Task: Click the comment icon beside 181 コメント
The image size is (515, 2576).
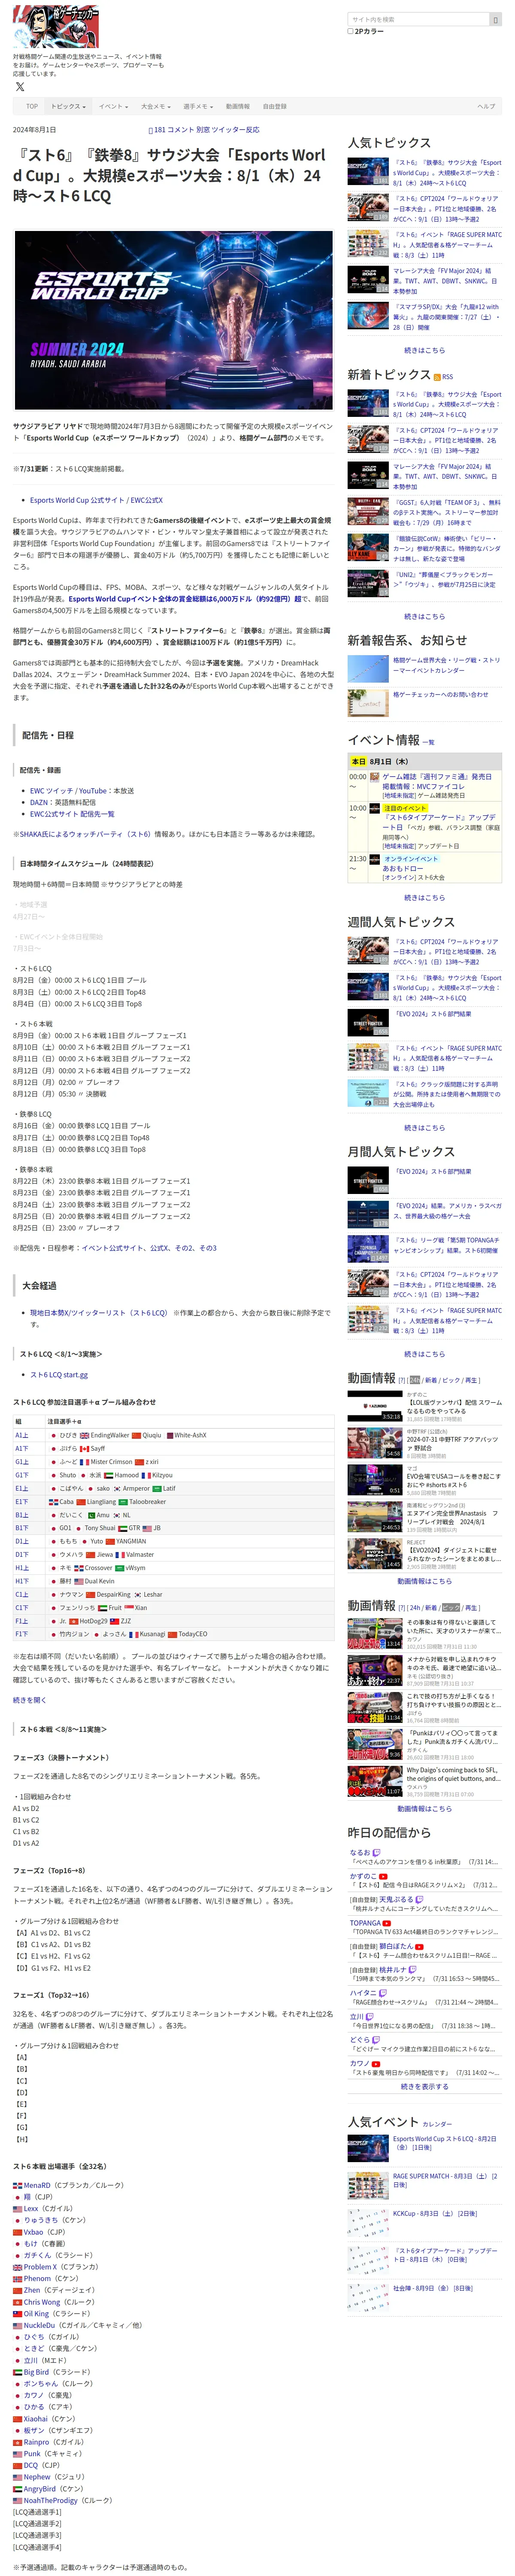Action: click(x=151, y=130)
